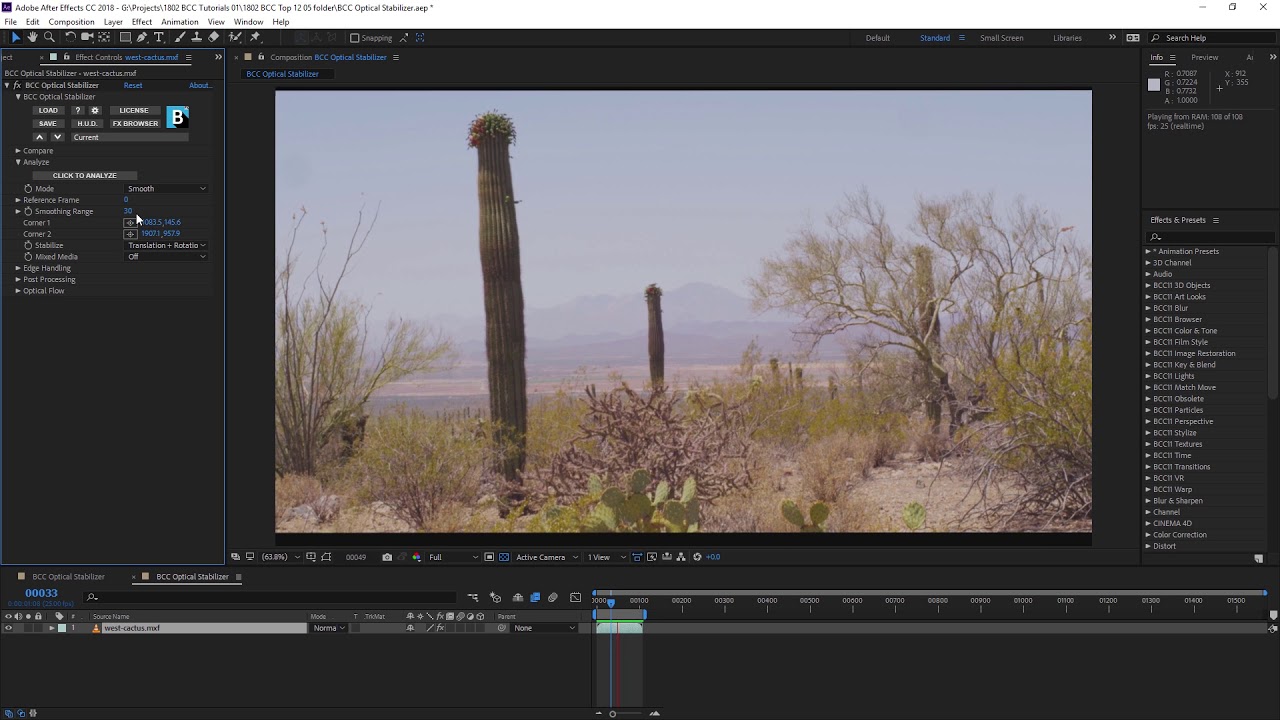Click the LOAD preset button

tap(48, 110)
